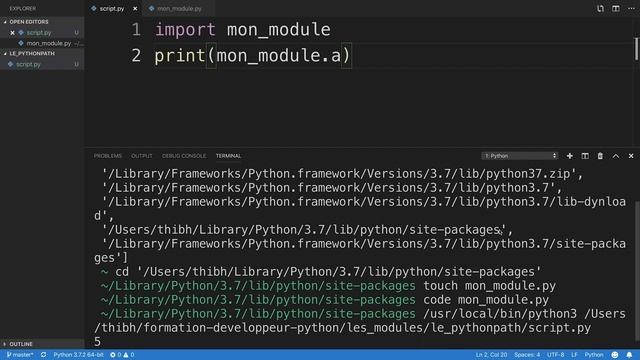Open changes compare icon in editor title

pyautogui.click(x=600, y=9)
